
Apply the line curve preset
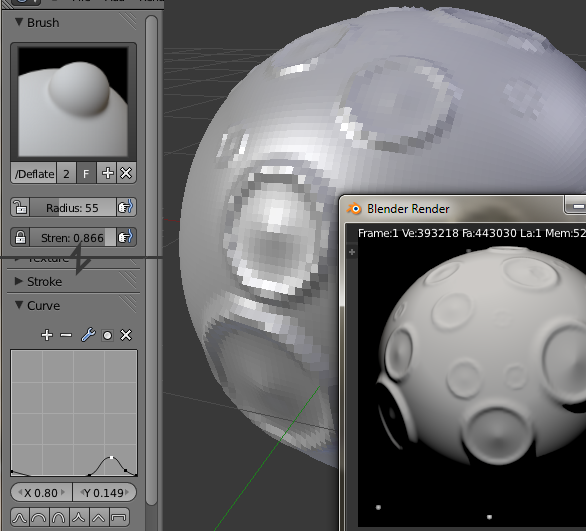tap(99, 517)
